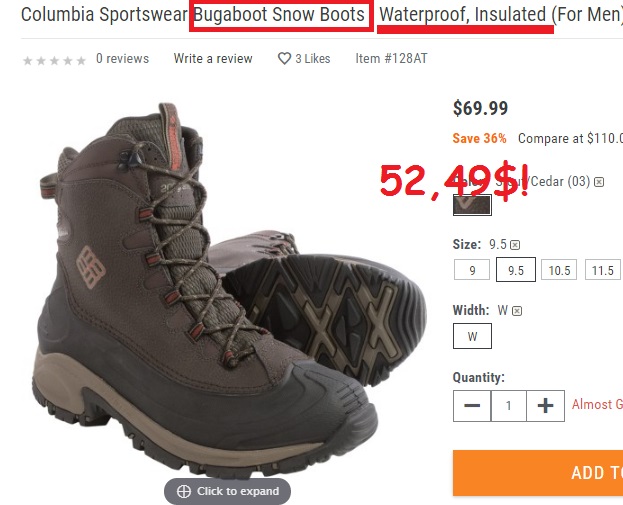
Task: Click the expand magnifier icon on image
Action: [184, 491]
